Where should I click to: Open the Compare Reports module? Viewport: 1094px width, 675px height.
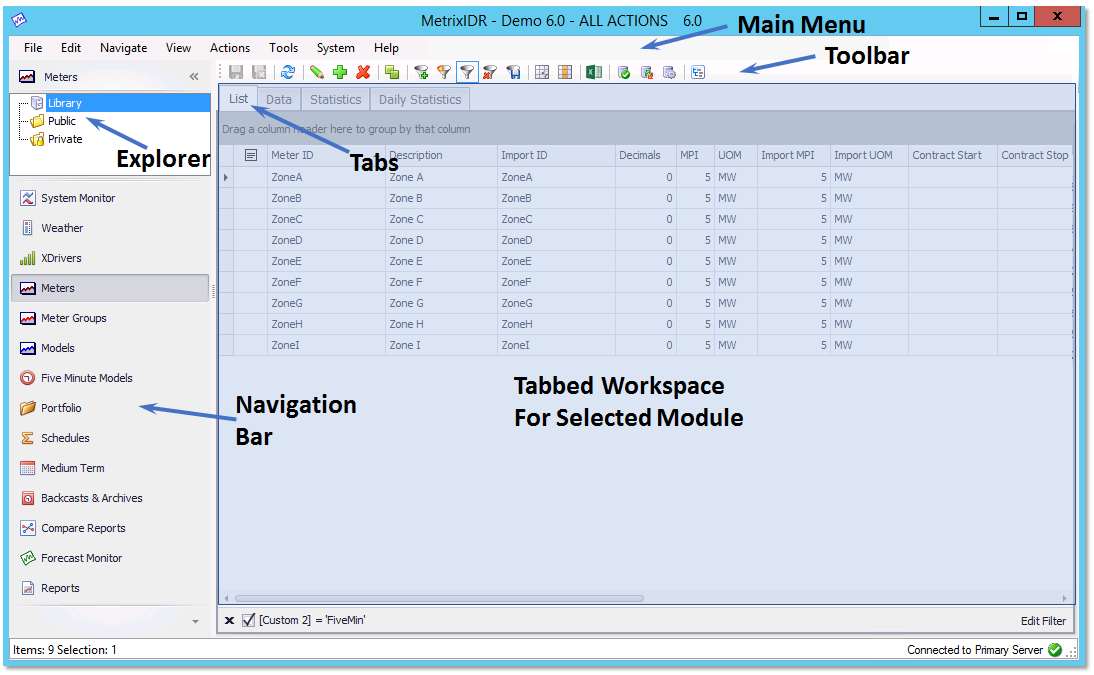(x=110, y=528)
